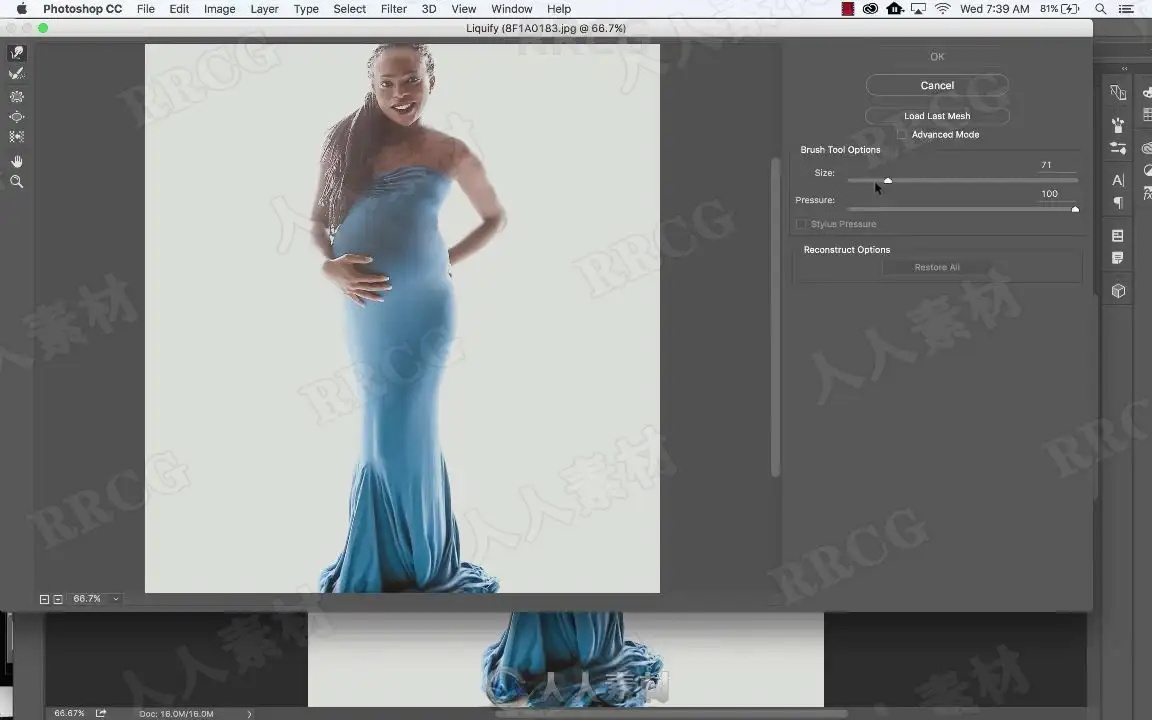Click the OK button in Liquify
The image size is (1152, 720).
(x=937, y=57)
